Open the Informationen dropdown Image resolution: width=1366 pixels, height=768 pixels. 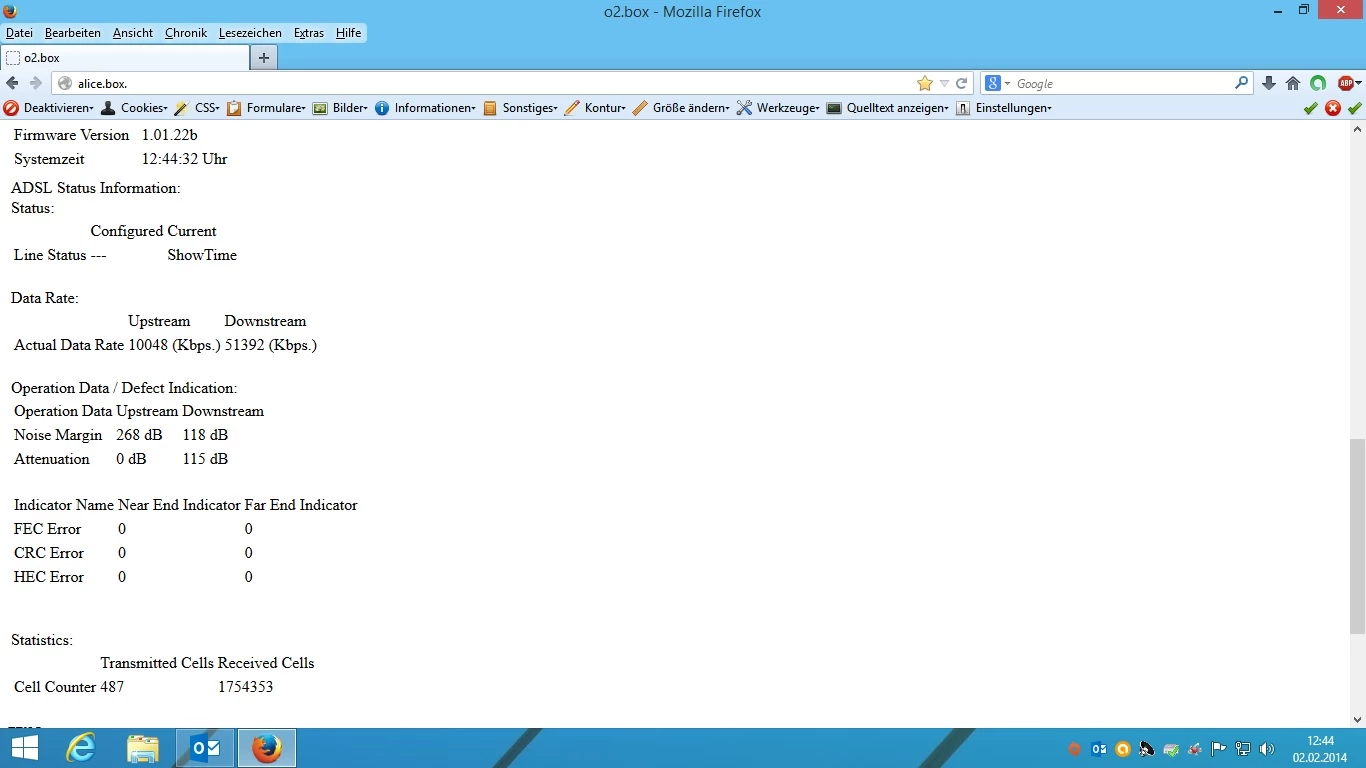pyautogui.click(x=425, y=108)
